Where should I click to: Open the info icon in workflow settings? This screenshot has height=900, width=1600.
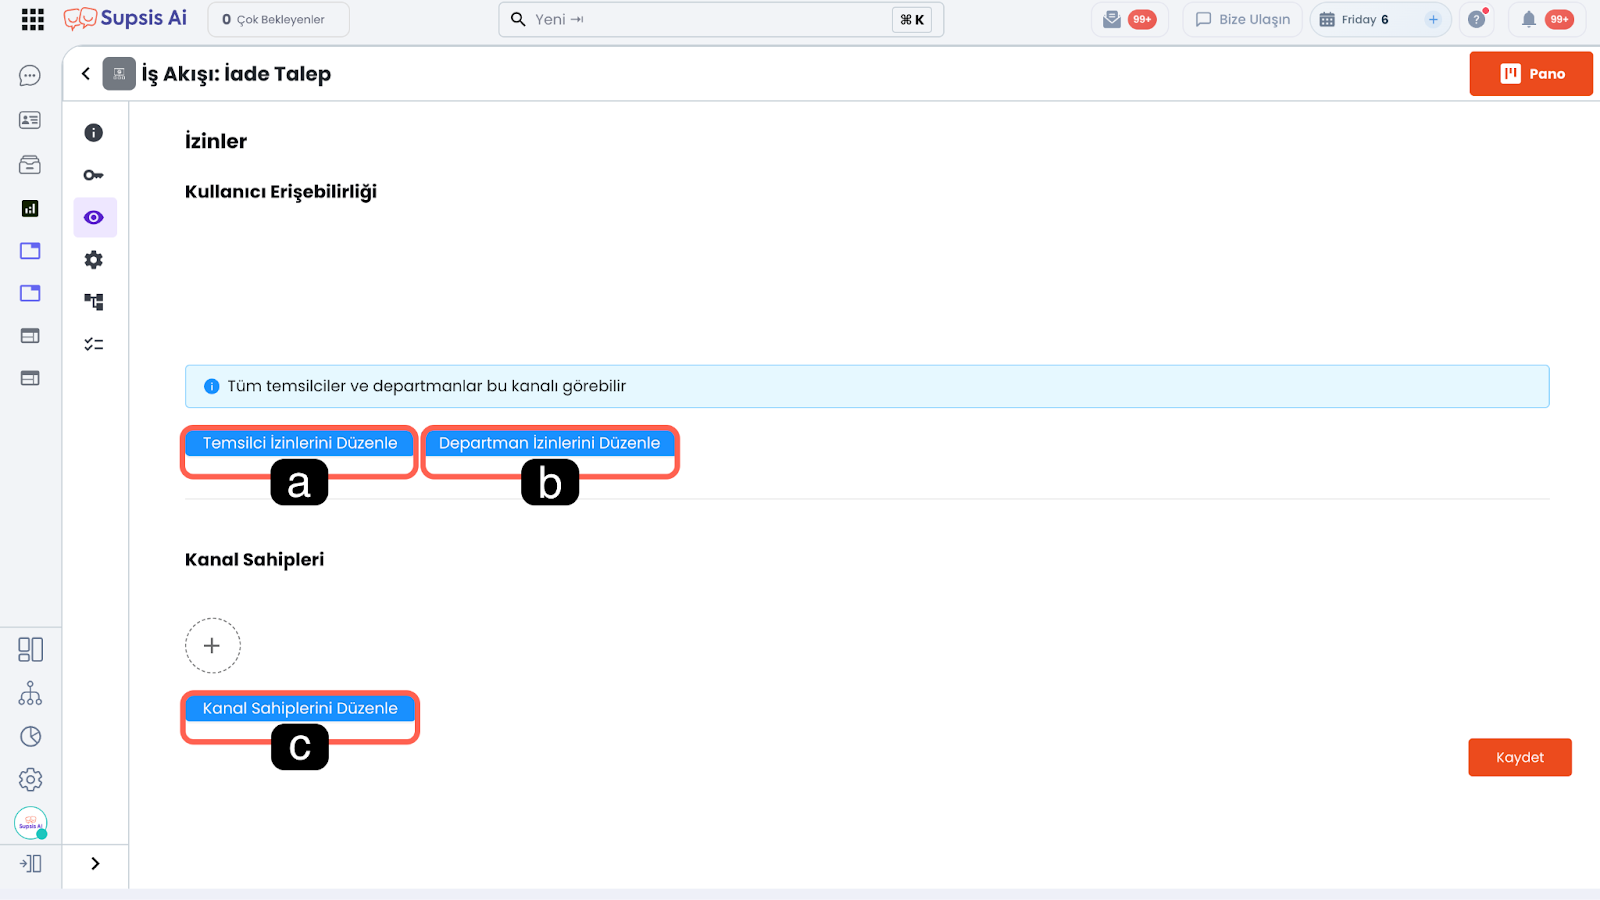click(x=94, y=133)
